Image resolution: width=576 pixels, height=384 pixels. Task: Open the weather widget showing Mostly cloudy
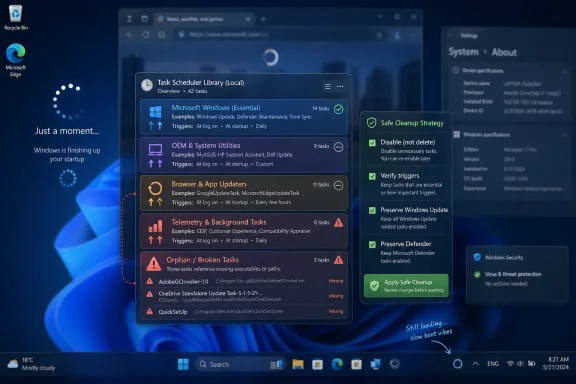31,364
